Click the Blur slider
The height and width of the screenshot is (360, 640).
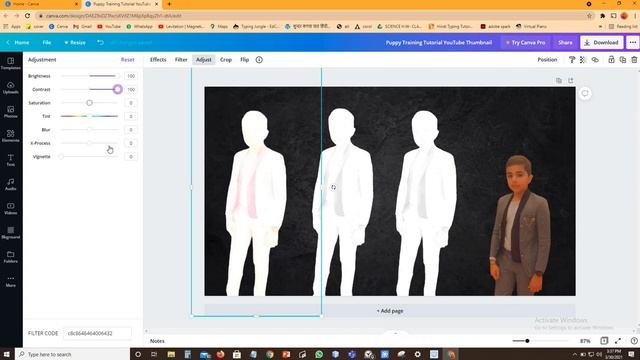click(89, 130)
